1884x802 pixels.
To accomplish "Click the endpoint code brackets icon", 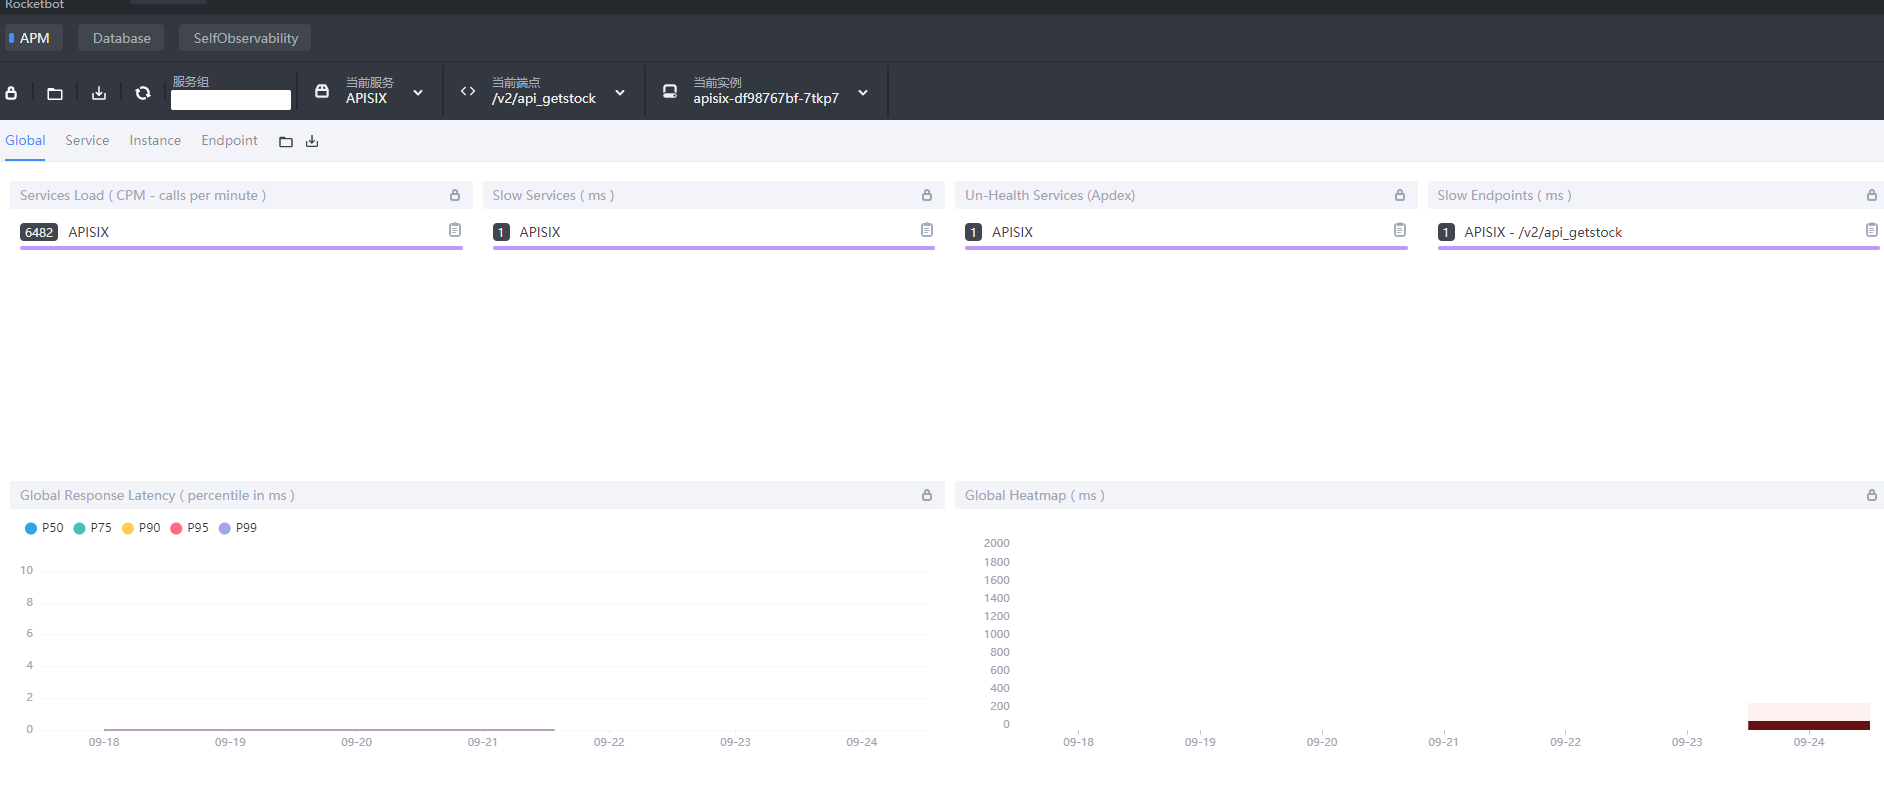I will 468,91.
